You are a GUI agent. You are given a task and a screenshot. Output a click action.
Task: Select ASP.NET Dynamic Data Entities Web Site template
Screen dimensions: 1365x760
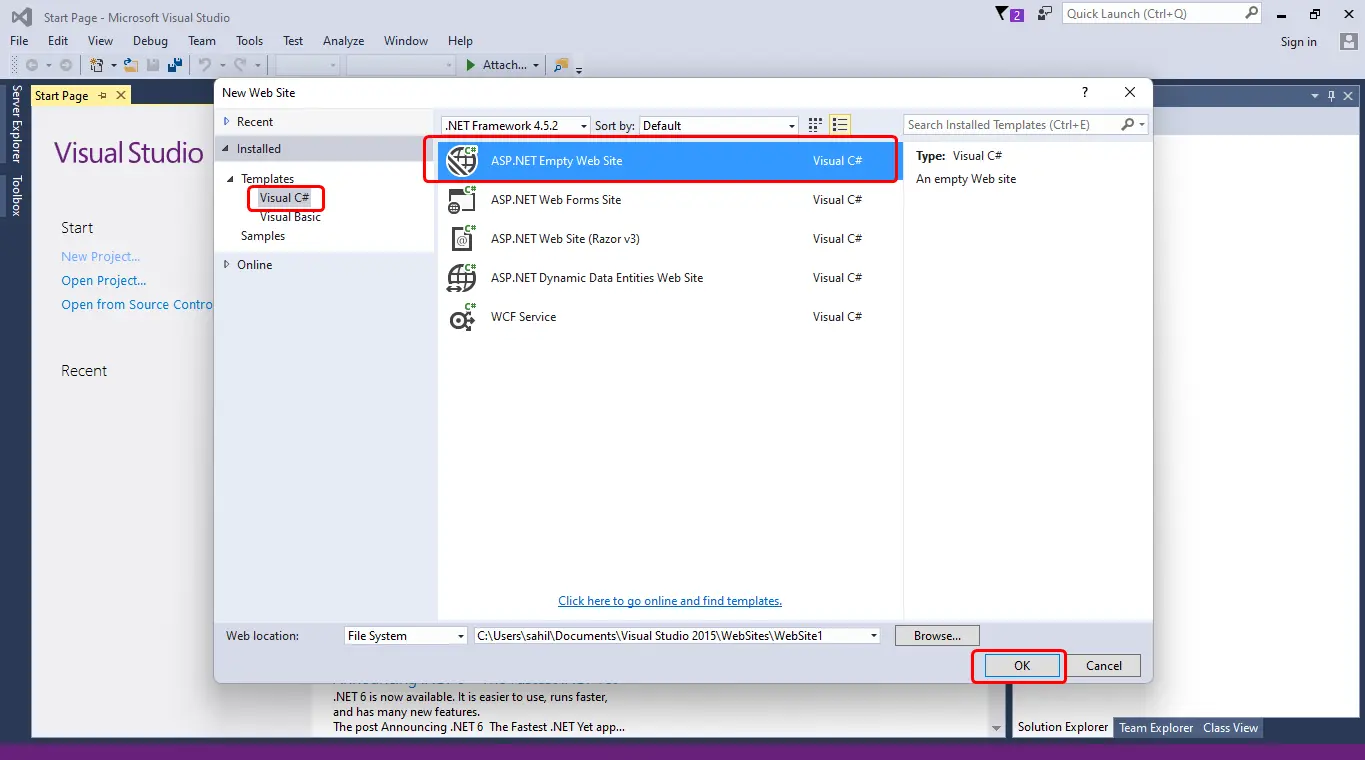tap(668, 278)
